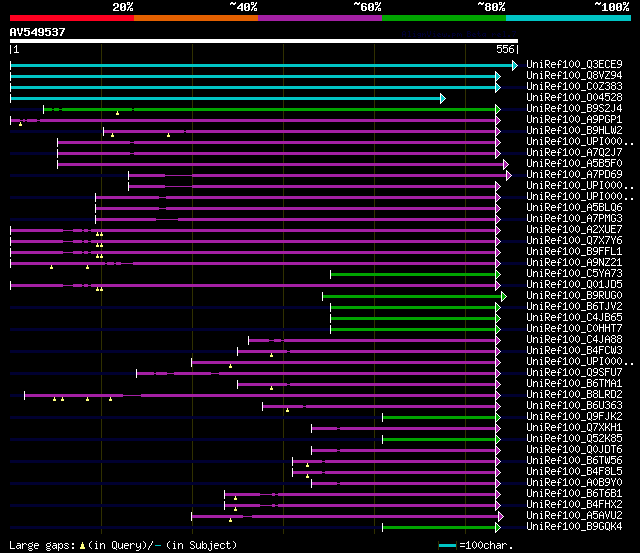This screenshot has height=553, width=640.
Task: Click the cyan alignment bar for O04528
Action: click(x=225, y=98)
